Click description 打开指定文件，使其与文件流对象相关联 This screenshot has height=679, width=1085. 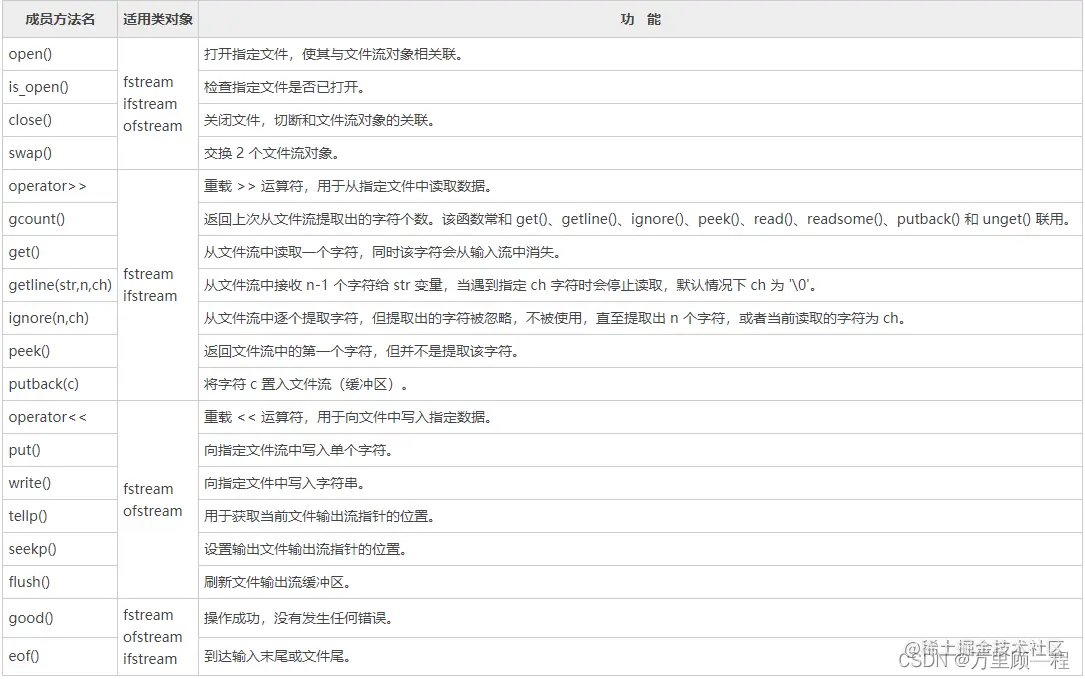[x=334, y=54]
